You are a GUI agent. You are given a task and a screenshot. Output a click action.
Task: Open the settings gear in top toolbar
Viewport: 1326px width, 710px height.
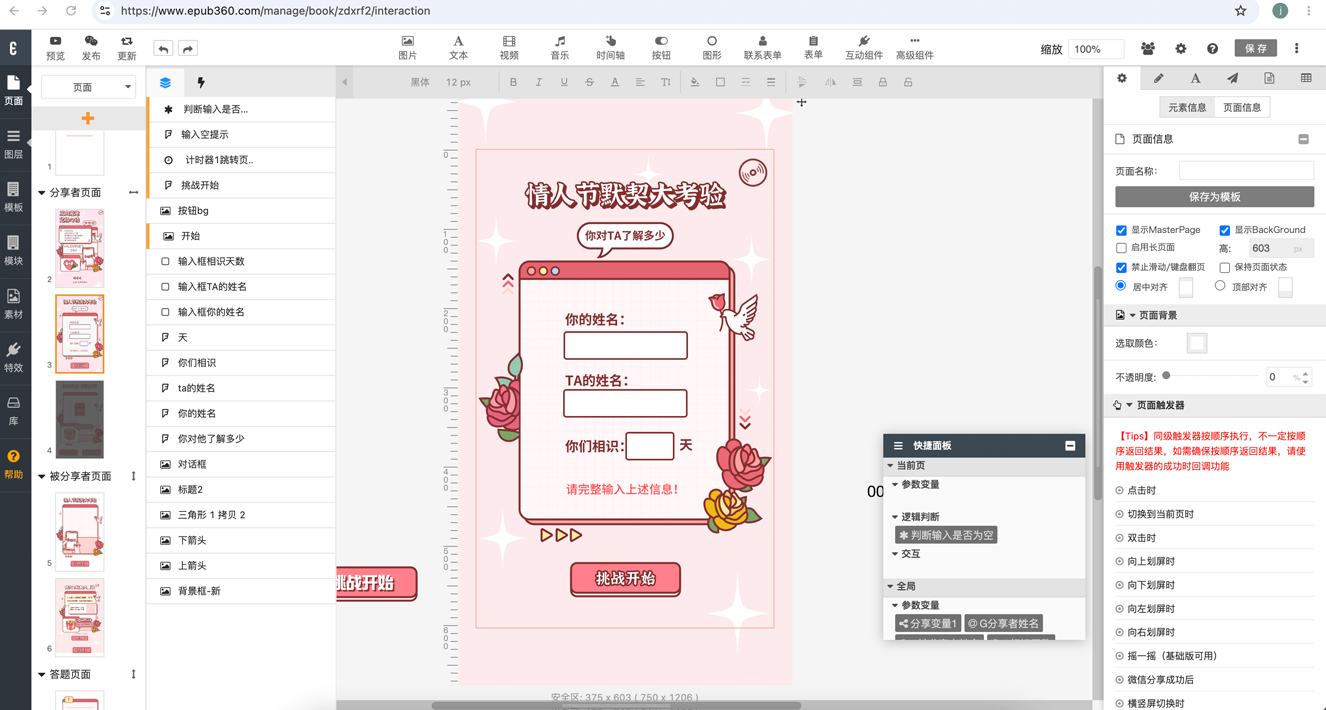coord(1180,48)
